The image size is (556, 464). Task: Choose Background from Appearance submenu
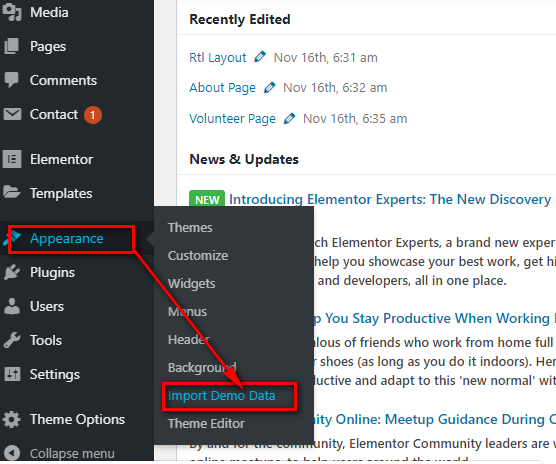coord(202,368)
